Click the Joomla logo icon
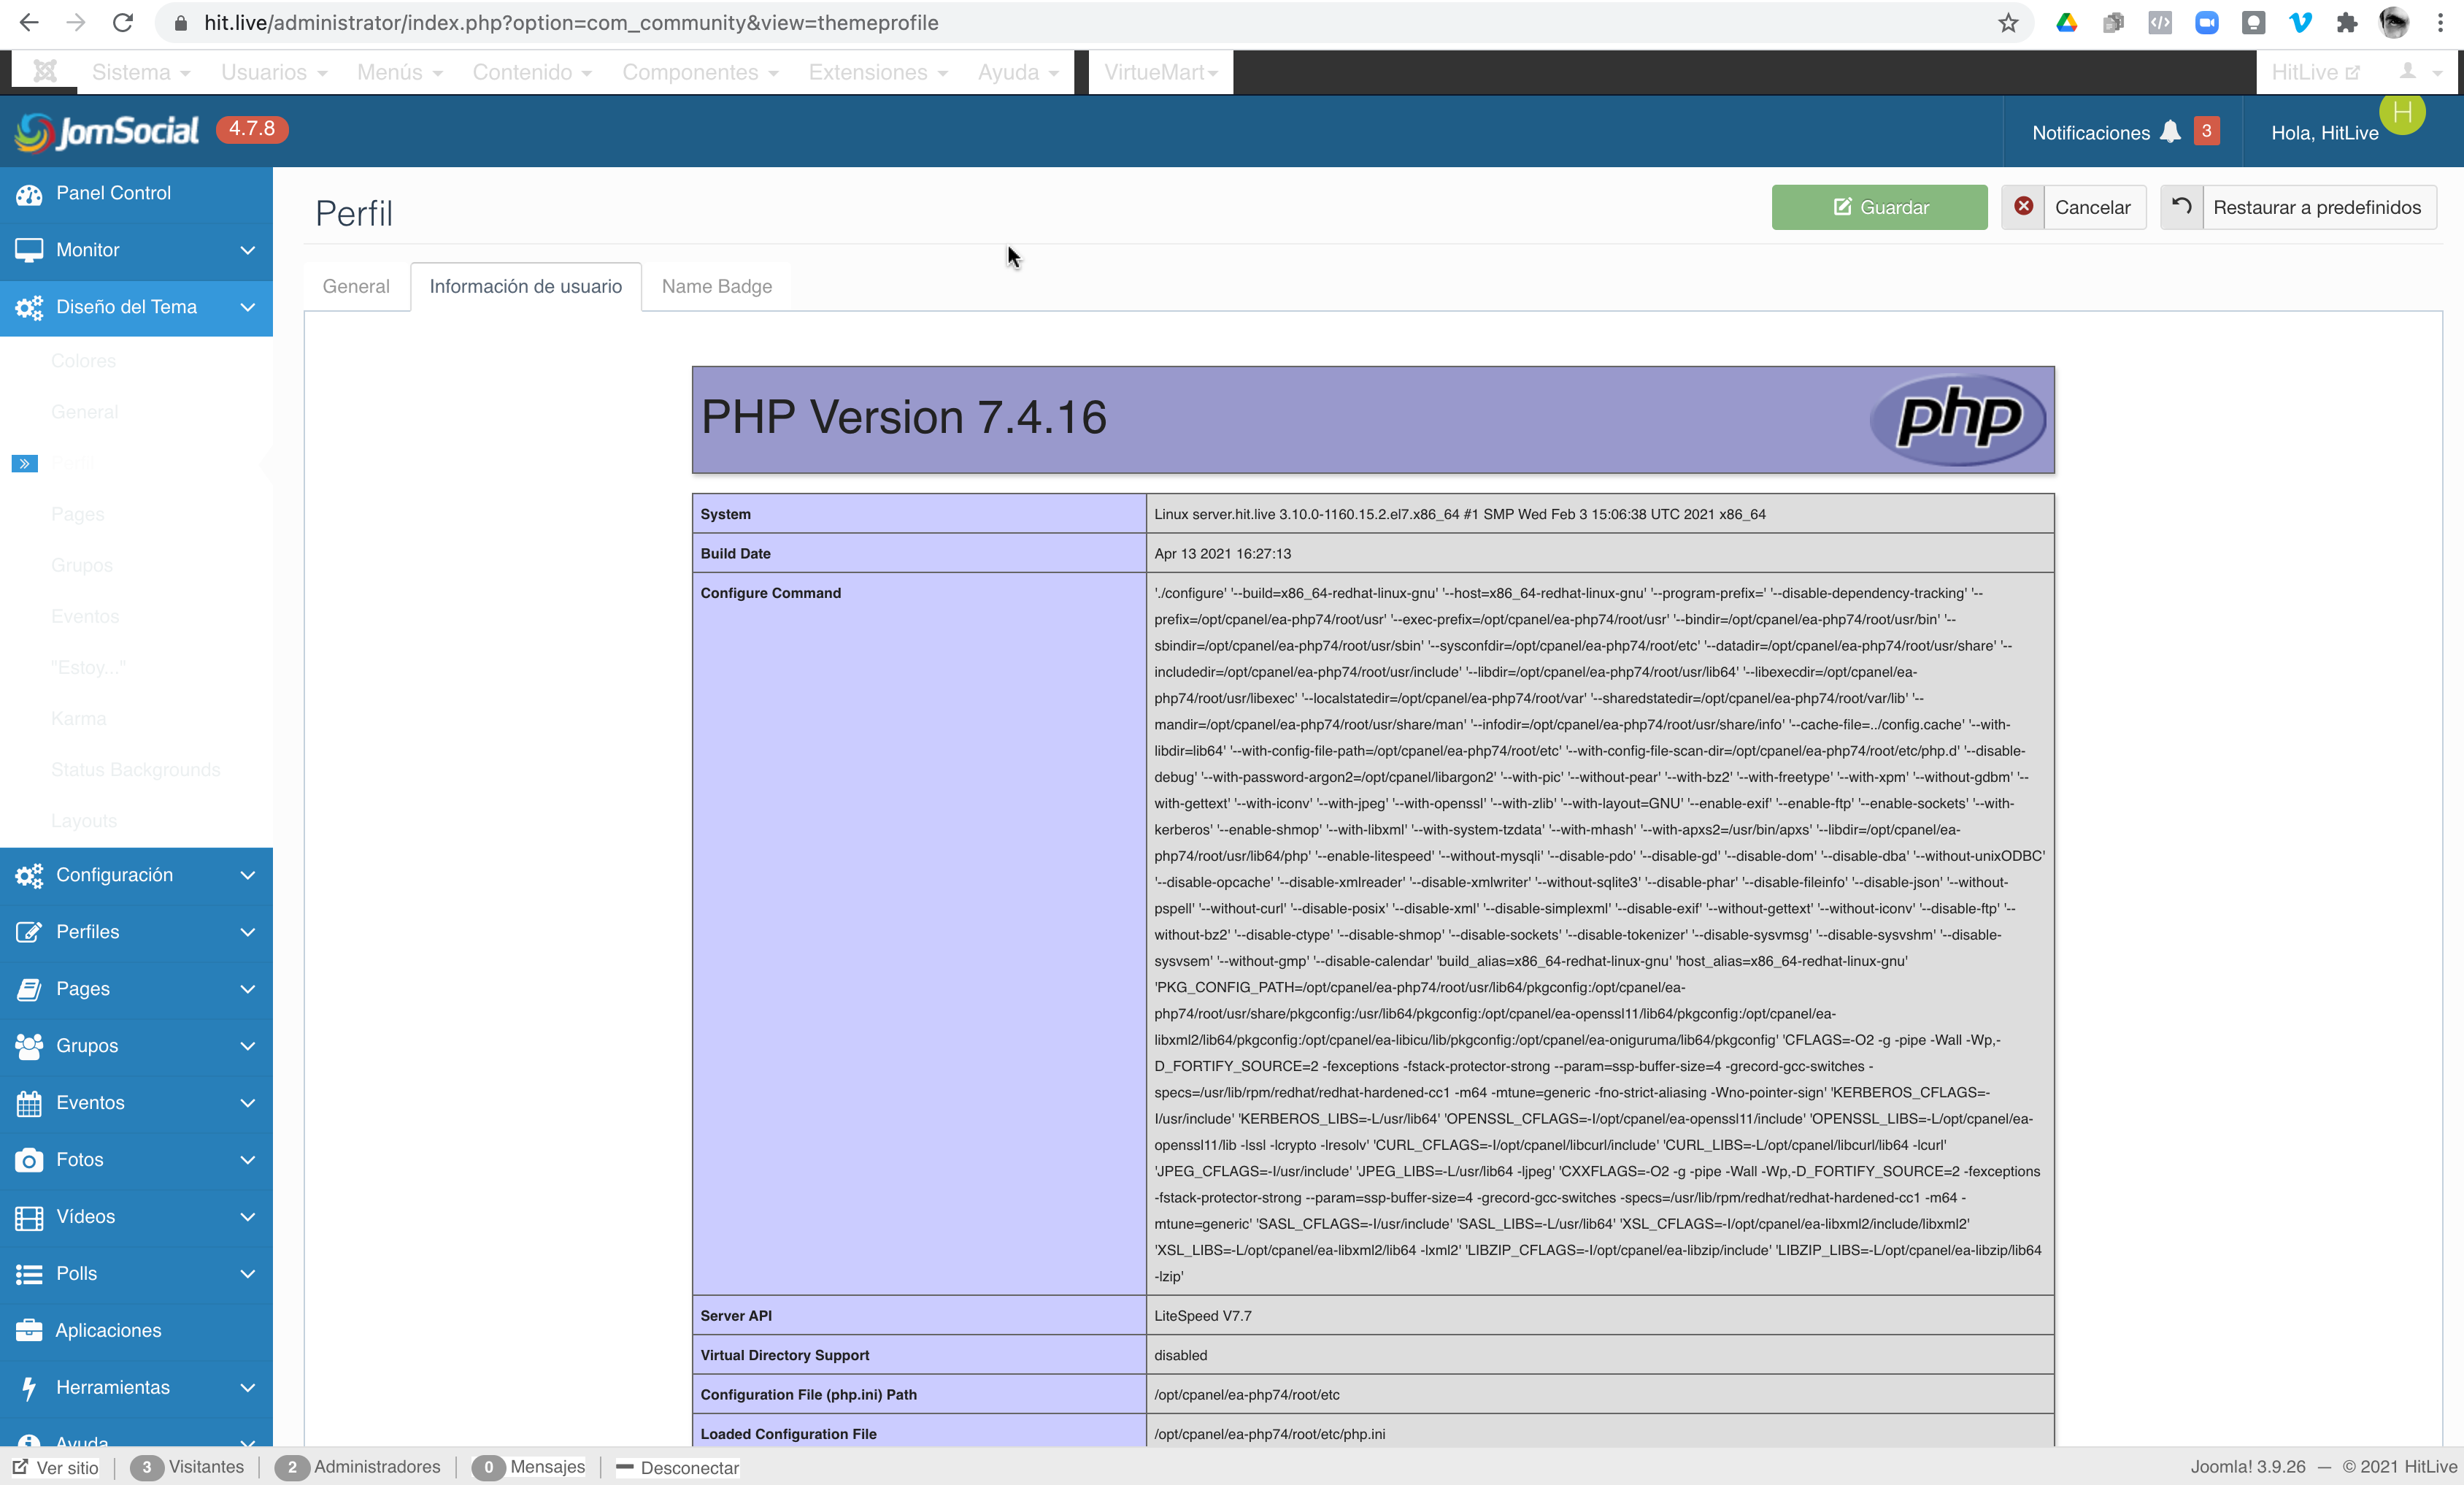 44,71
